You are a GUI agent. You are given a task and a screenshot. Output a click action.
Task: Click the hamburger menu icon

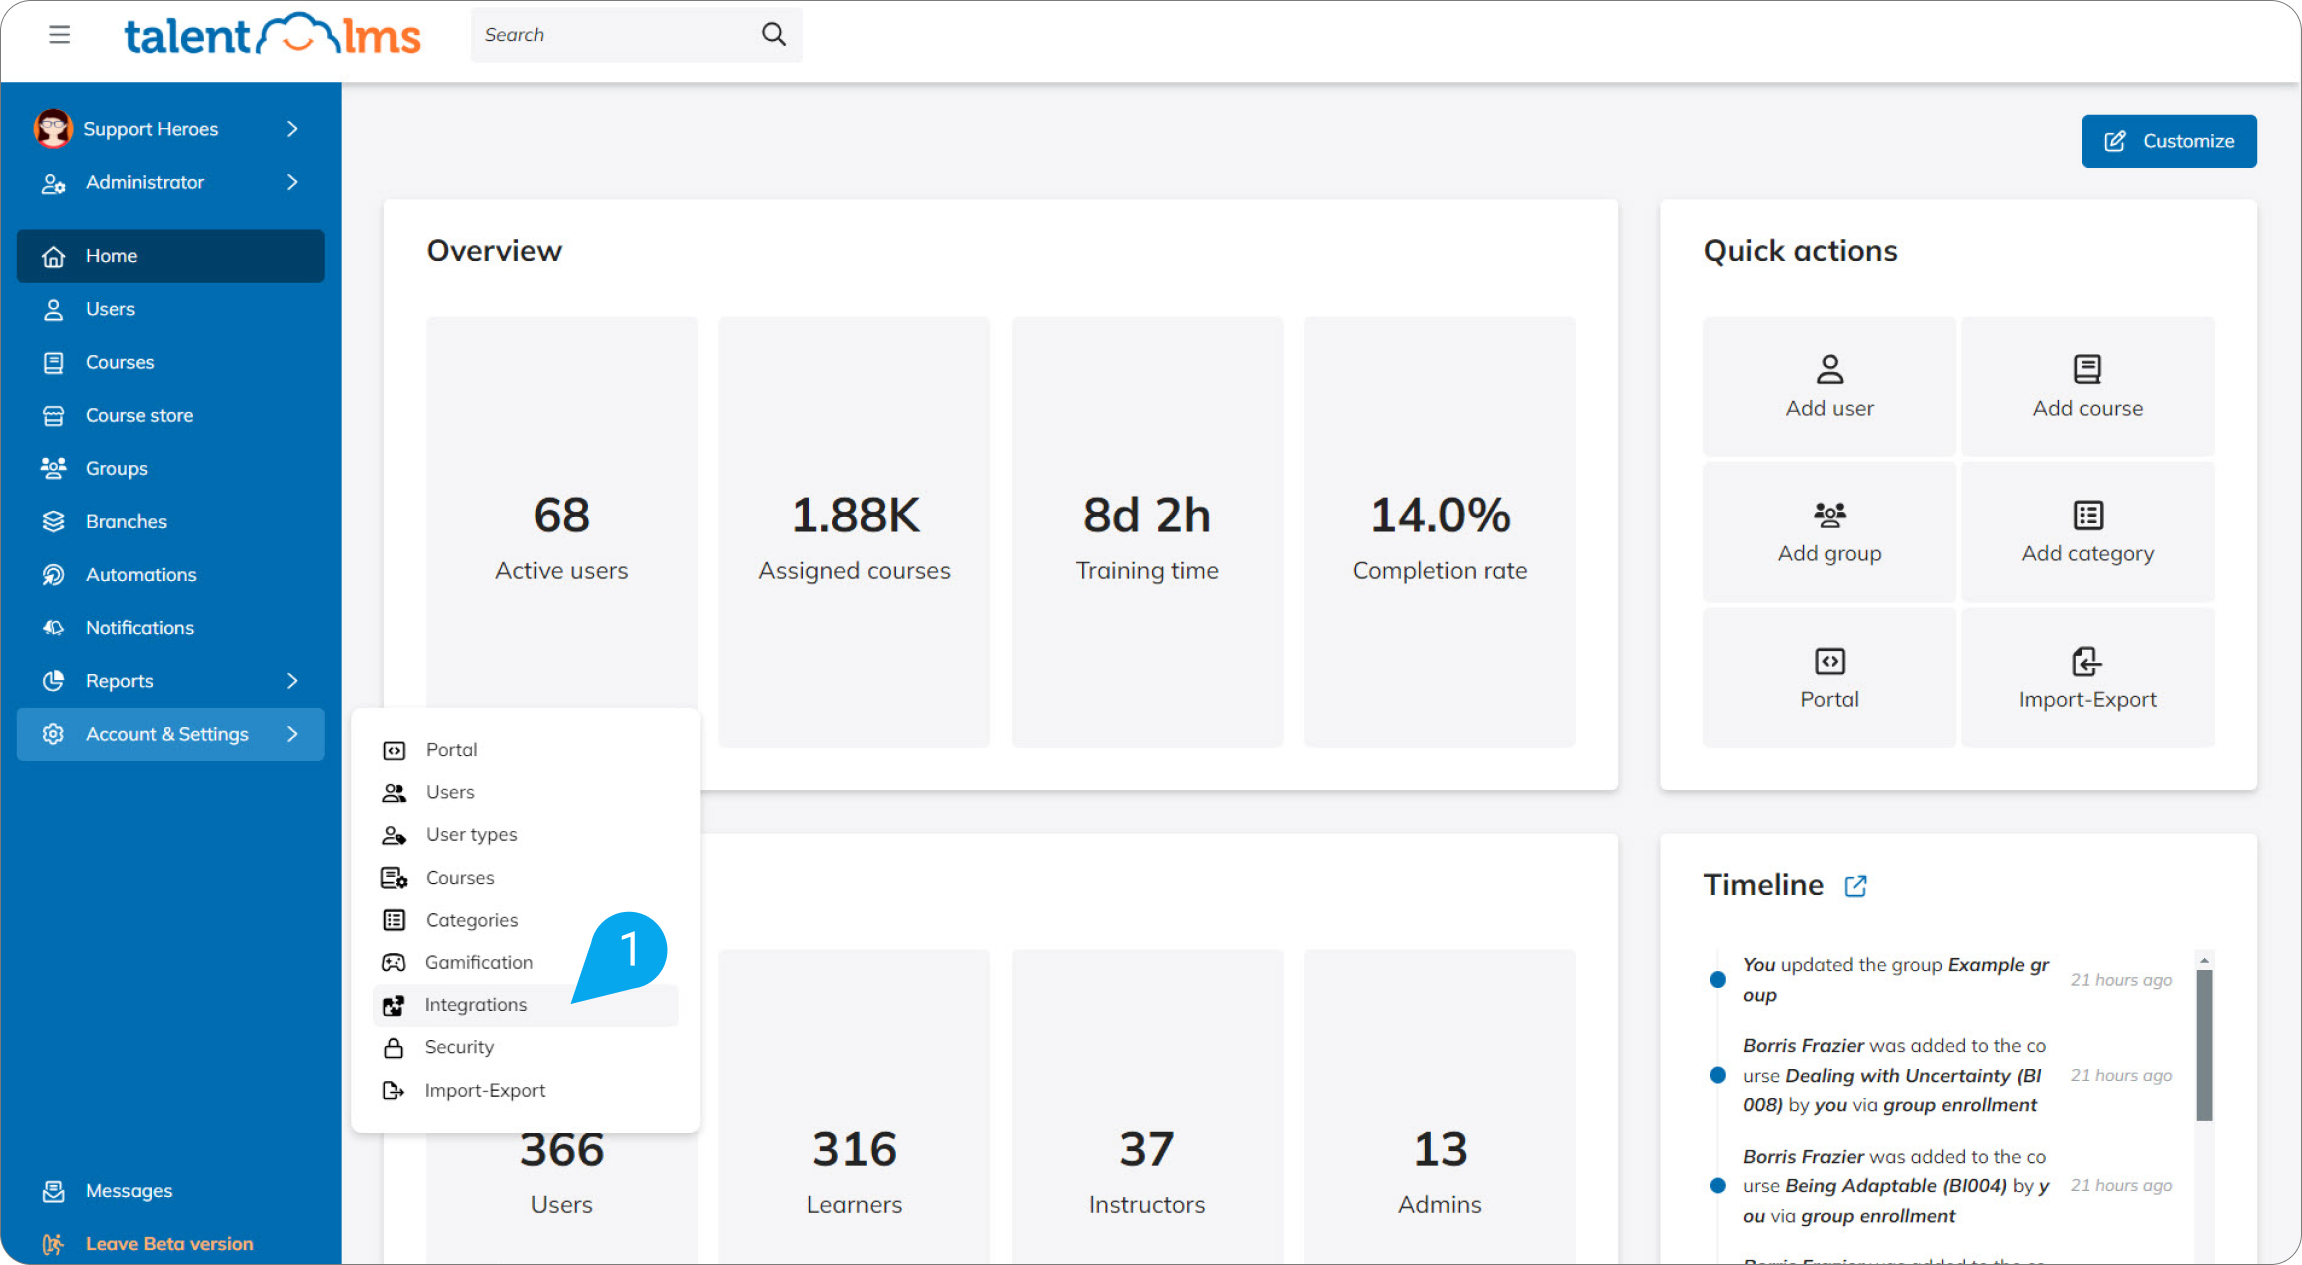click(59, 35)
